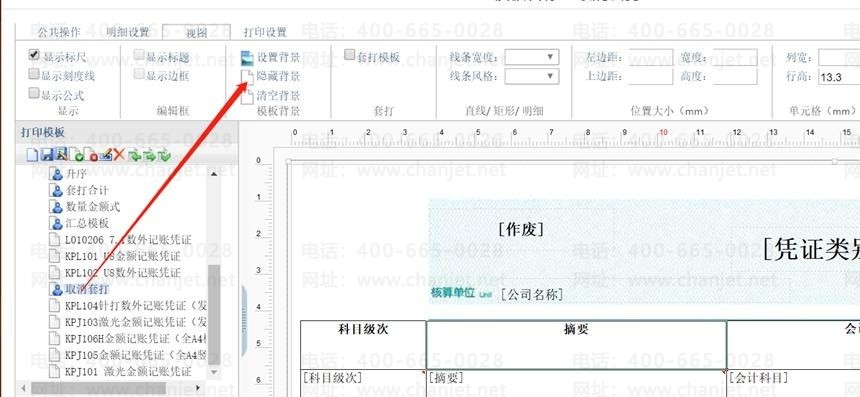Click the blue floppy-disk save icon
This screenshot has height=397, width=860.
pyautogui.click(x=47, y=155)
